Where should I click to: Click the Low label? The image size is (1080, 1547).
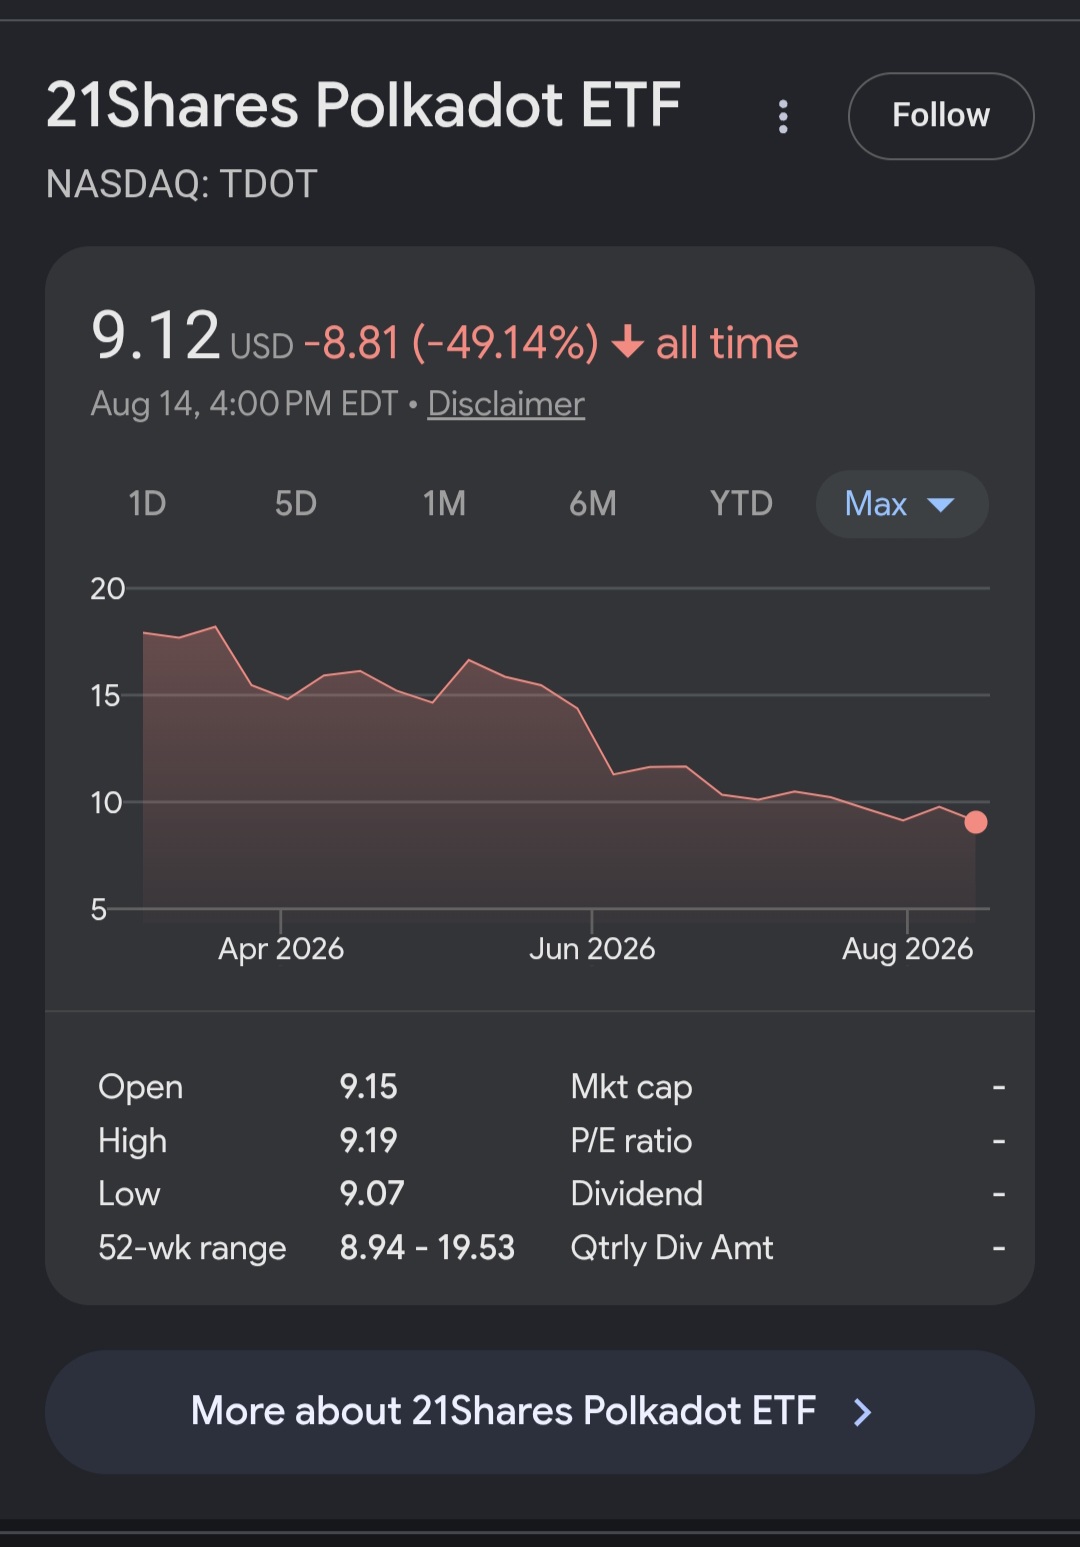(x=129, y=1194)
